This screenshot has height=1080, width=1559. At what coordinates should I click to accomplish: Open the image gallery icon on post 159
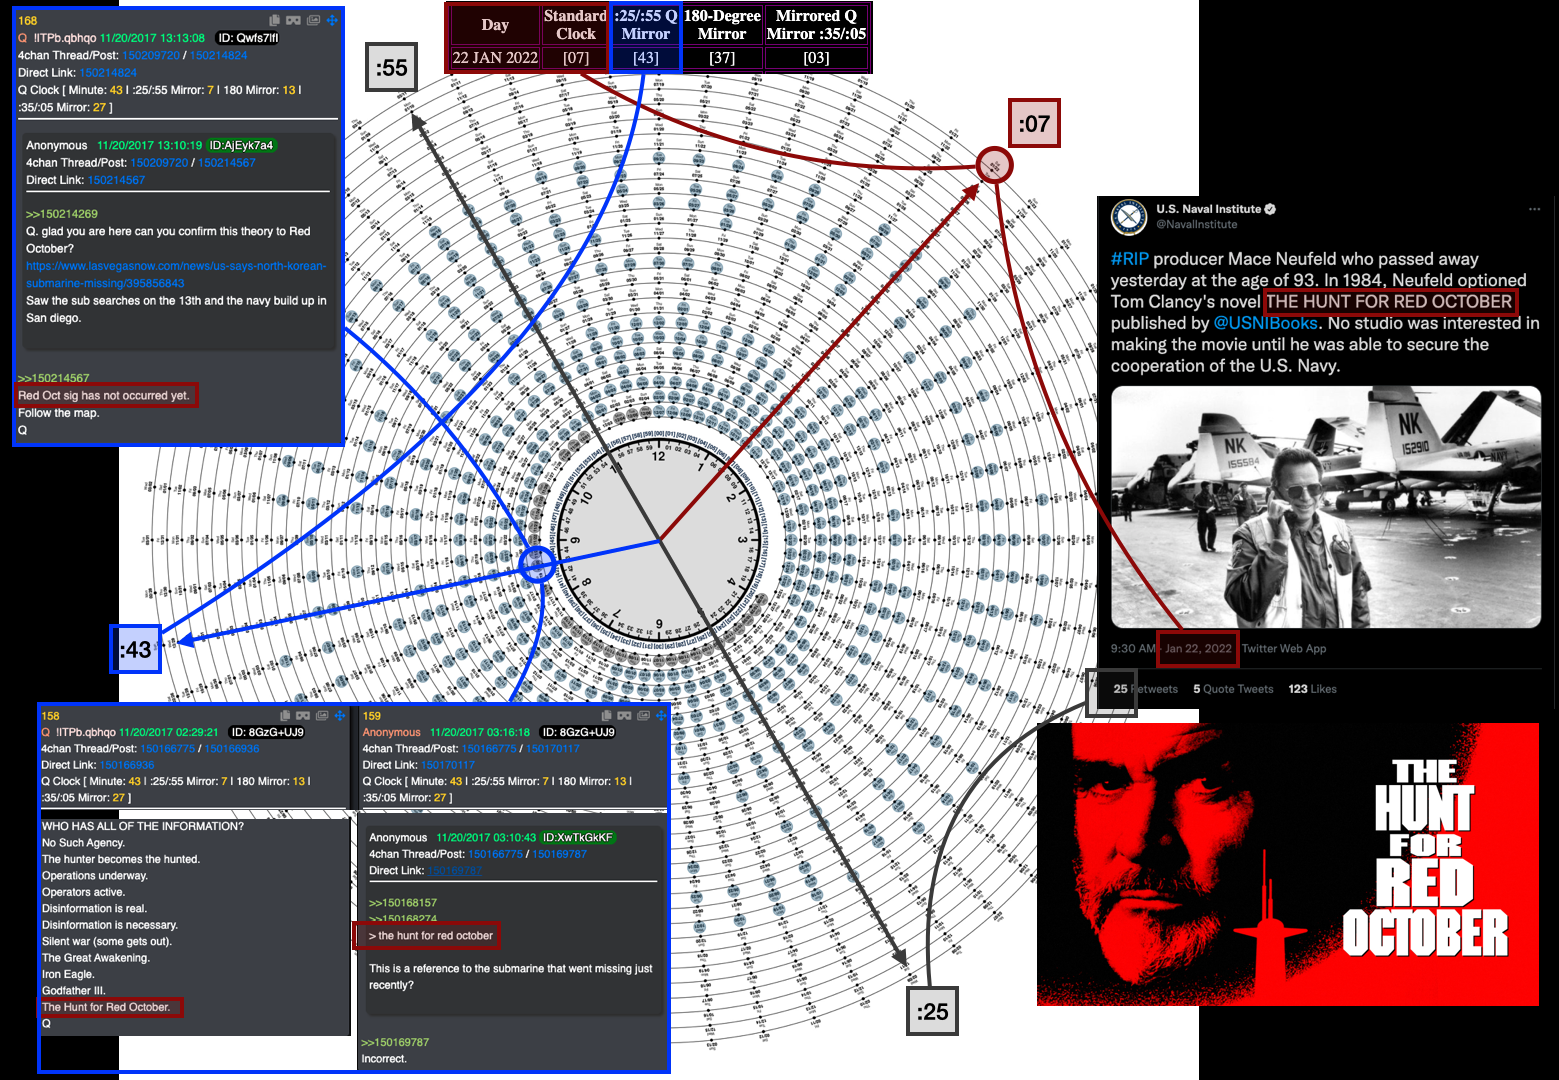pos(643,716)
